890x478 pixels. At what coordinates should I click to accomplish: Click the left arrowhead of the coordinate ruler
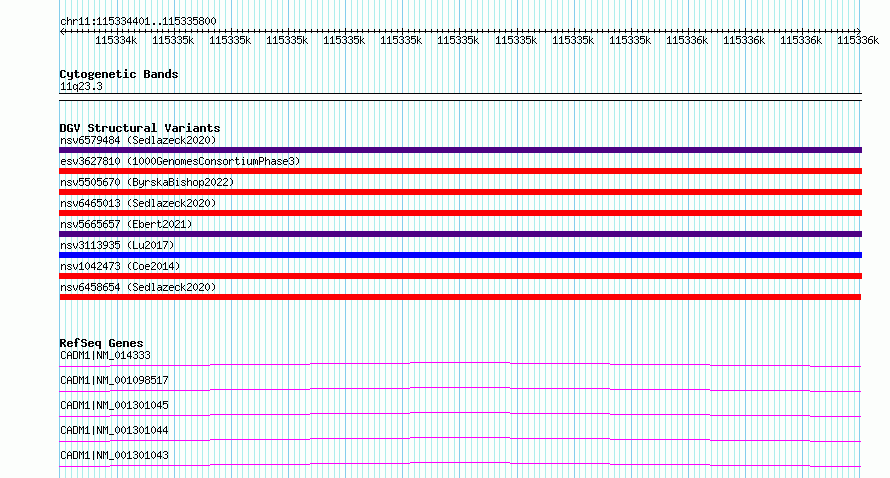pos(62,31)
